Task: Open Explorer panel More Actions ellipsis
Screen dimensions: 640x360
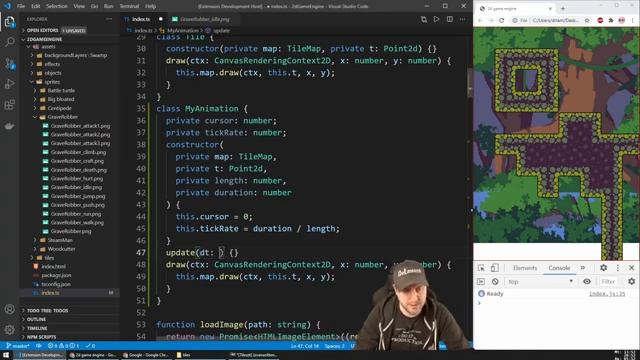Action: tap(109, 19)
